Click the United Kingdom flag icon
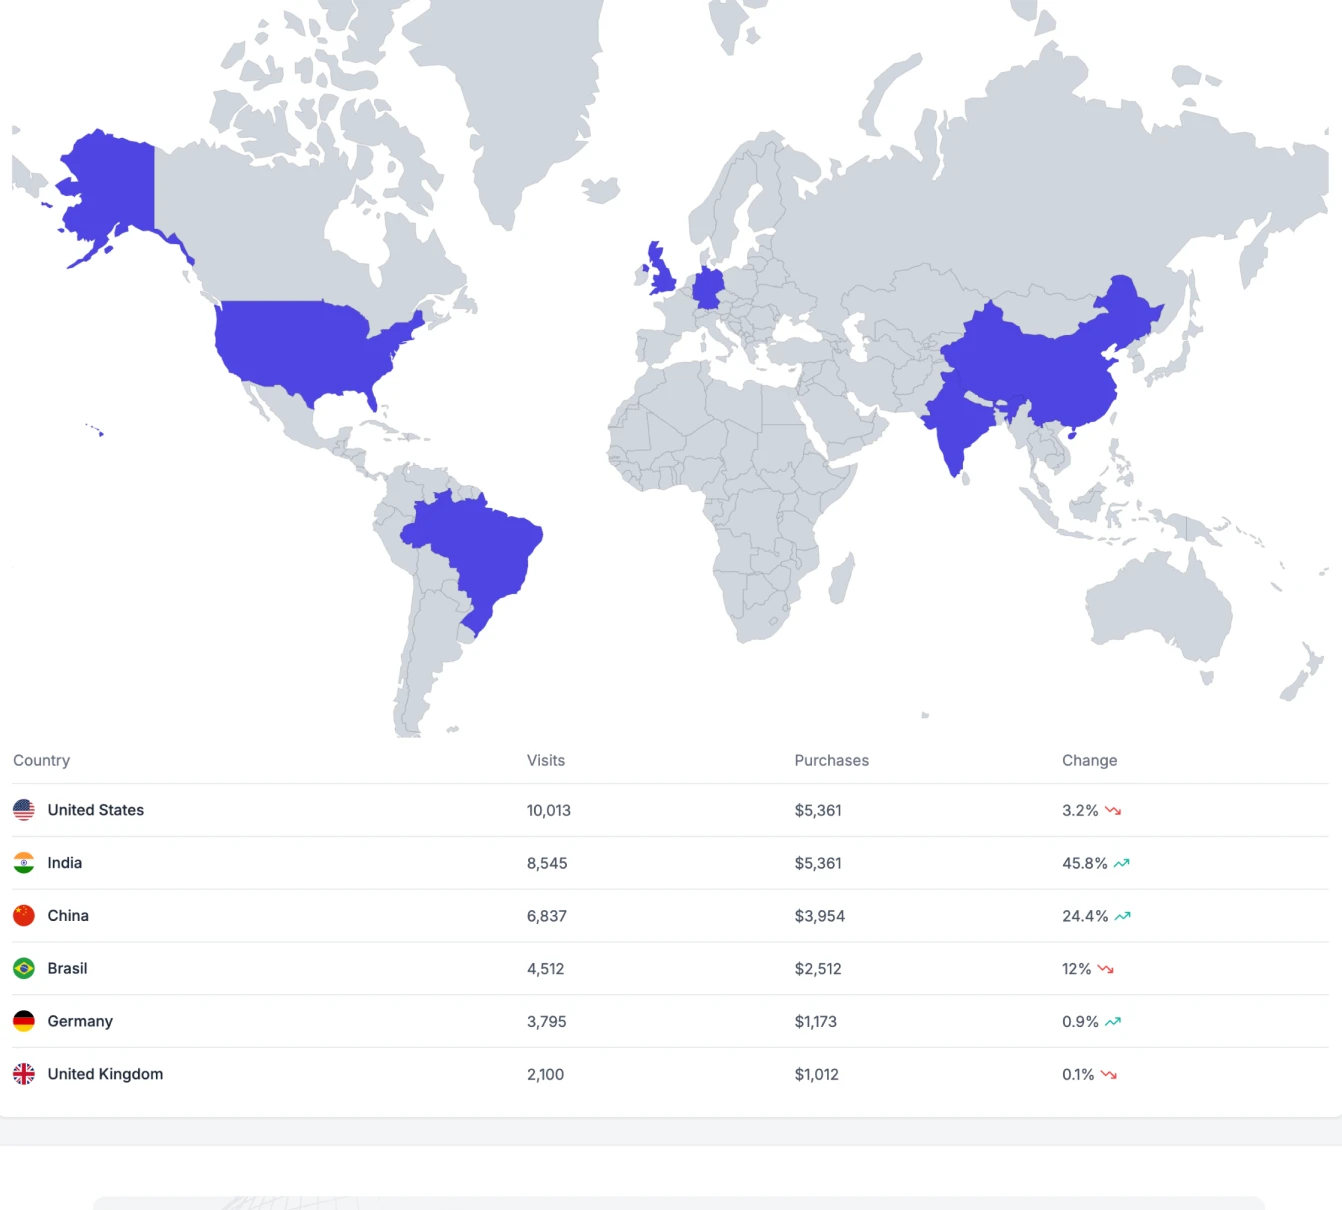This screenshot has height=1210, width=1342. coord(24,1074)
